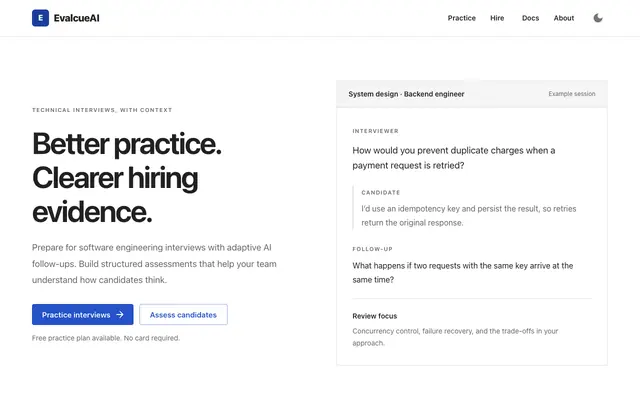Viewport: 640px width, 400px height.
Task: Open the About nav link
Action: (x=564, y=18)
